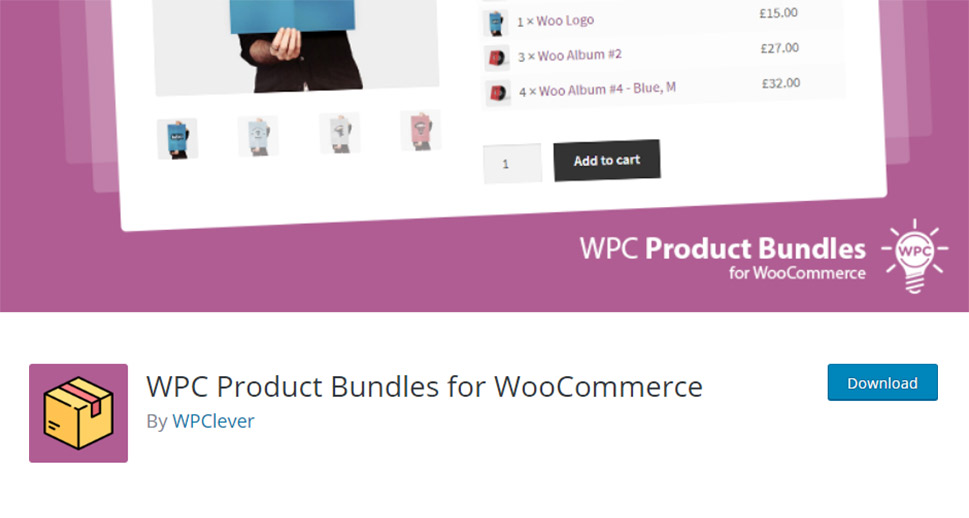Select the pink poster thumbnail
Screen dimensions: 969x518
click(420, 130)
